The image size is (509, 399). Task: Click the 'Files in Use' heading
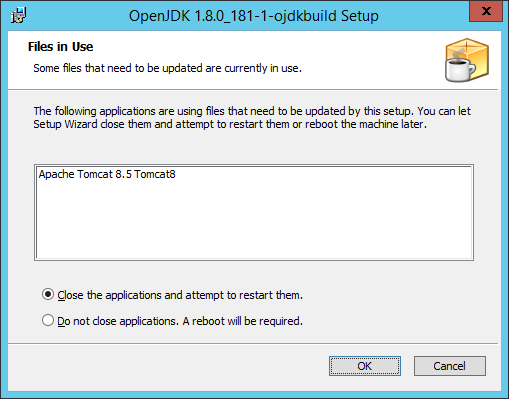[60, 47]
